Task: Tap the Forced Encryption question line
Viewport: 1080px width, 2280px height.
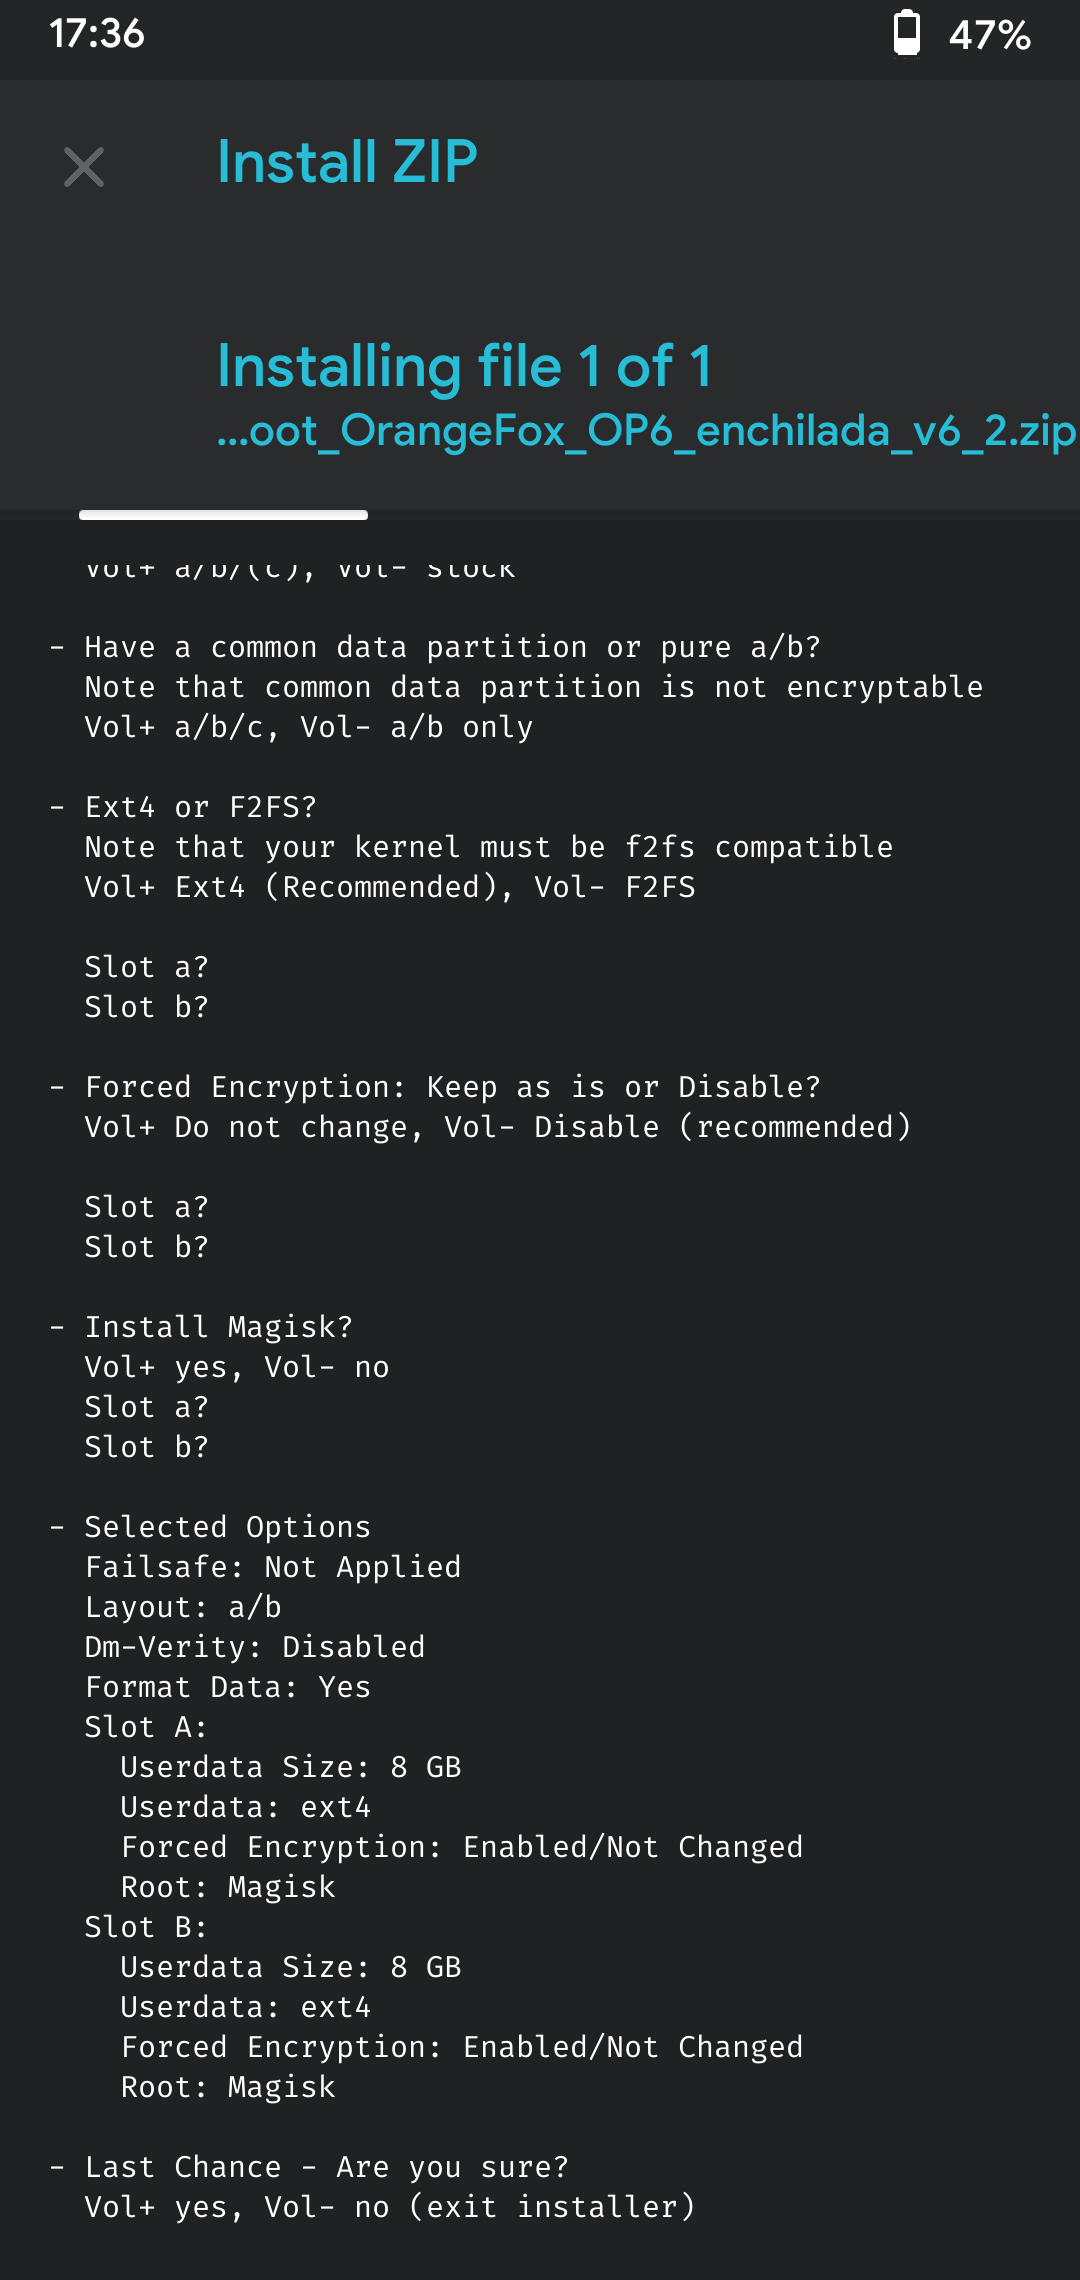Action: click(452, 1088)
